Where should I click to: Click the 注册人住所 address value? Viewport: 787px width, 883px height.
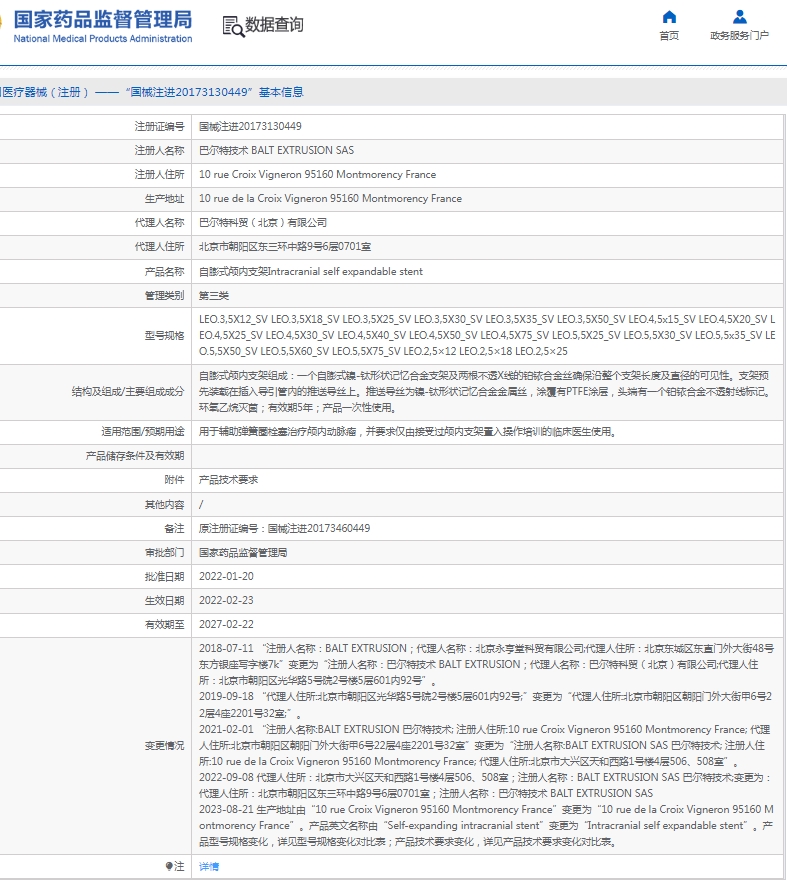point(318,175)
